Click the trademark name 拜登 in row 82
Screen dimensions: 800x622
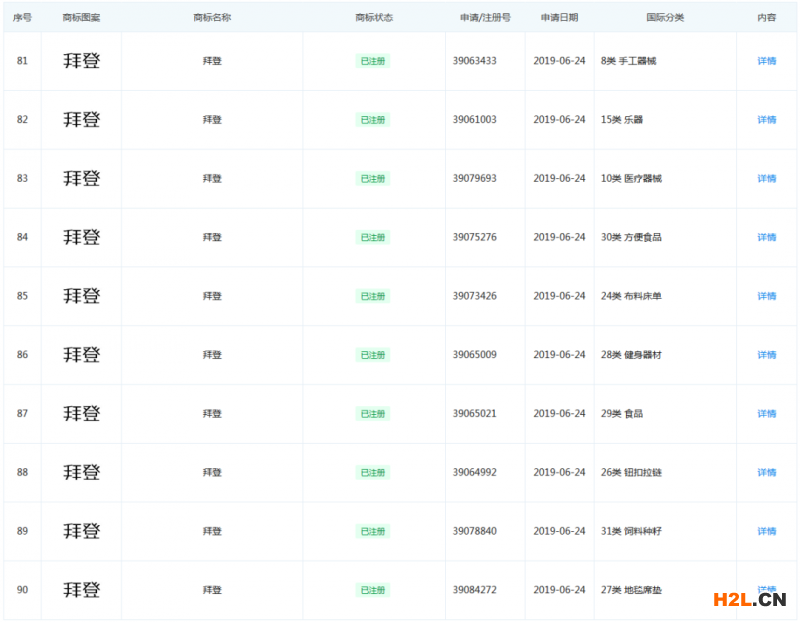[212, 119]
